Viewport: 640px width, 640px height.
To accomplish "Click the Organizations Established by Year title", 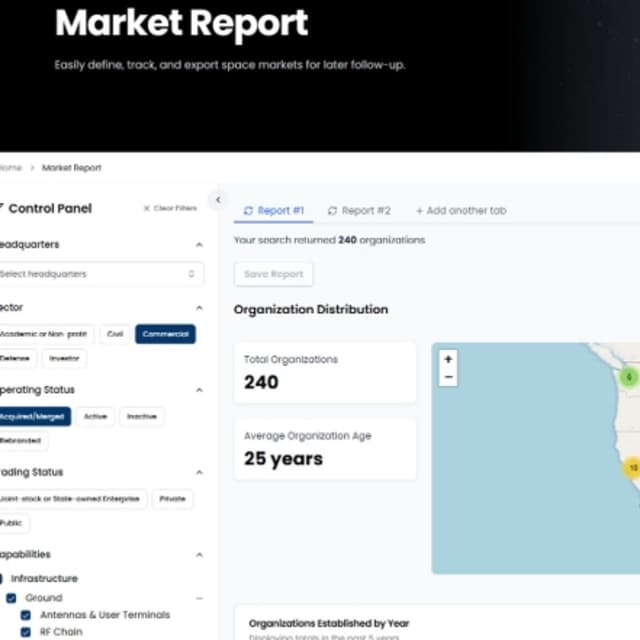I will pos(329,623).
